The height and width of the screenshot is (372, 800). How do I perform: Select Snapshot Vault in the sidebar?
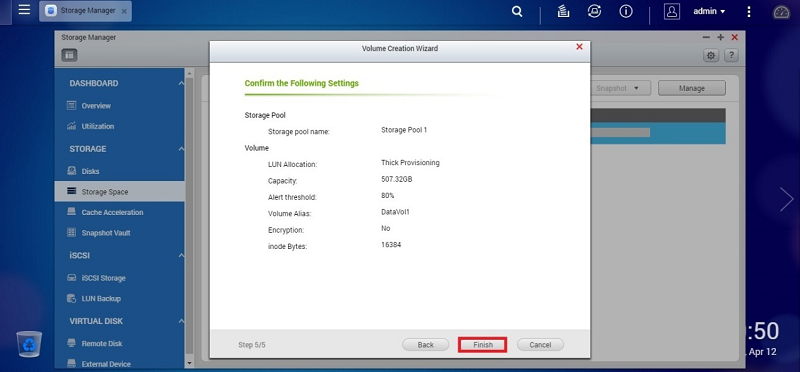coord(106,233)
